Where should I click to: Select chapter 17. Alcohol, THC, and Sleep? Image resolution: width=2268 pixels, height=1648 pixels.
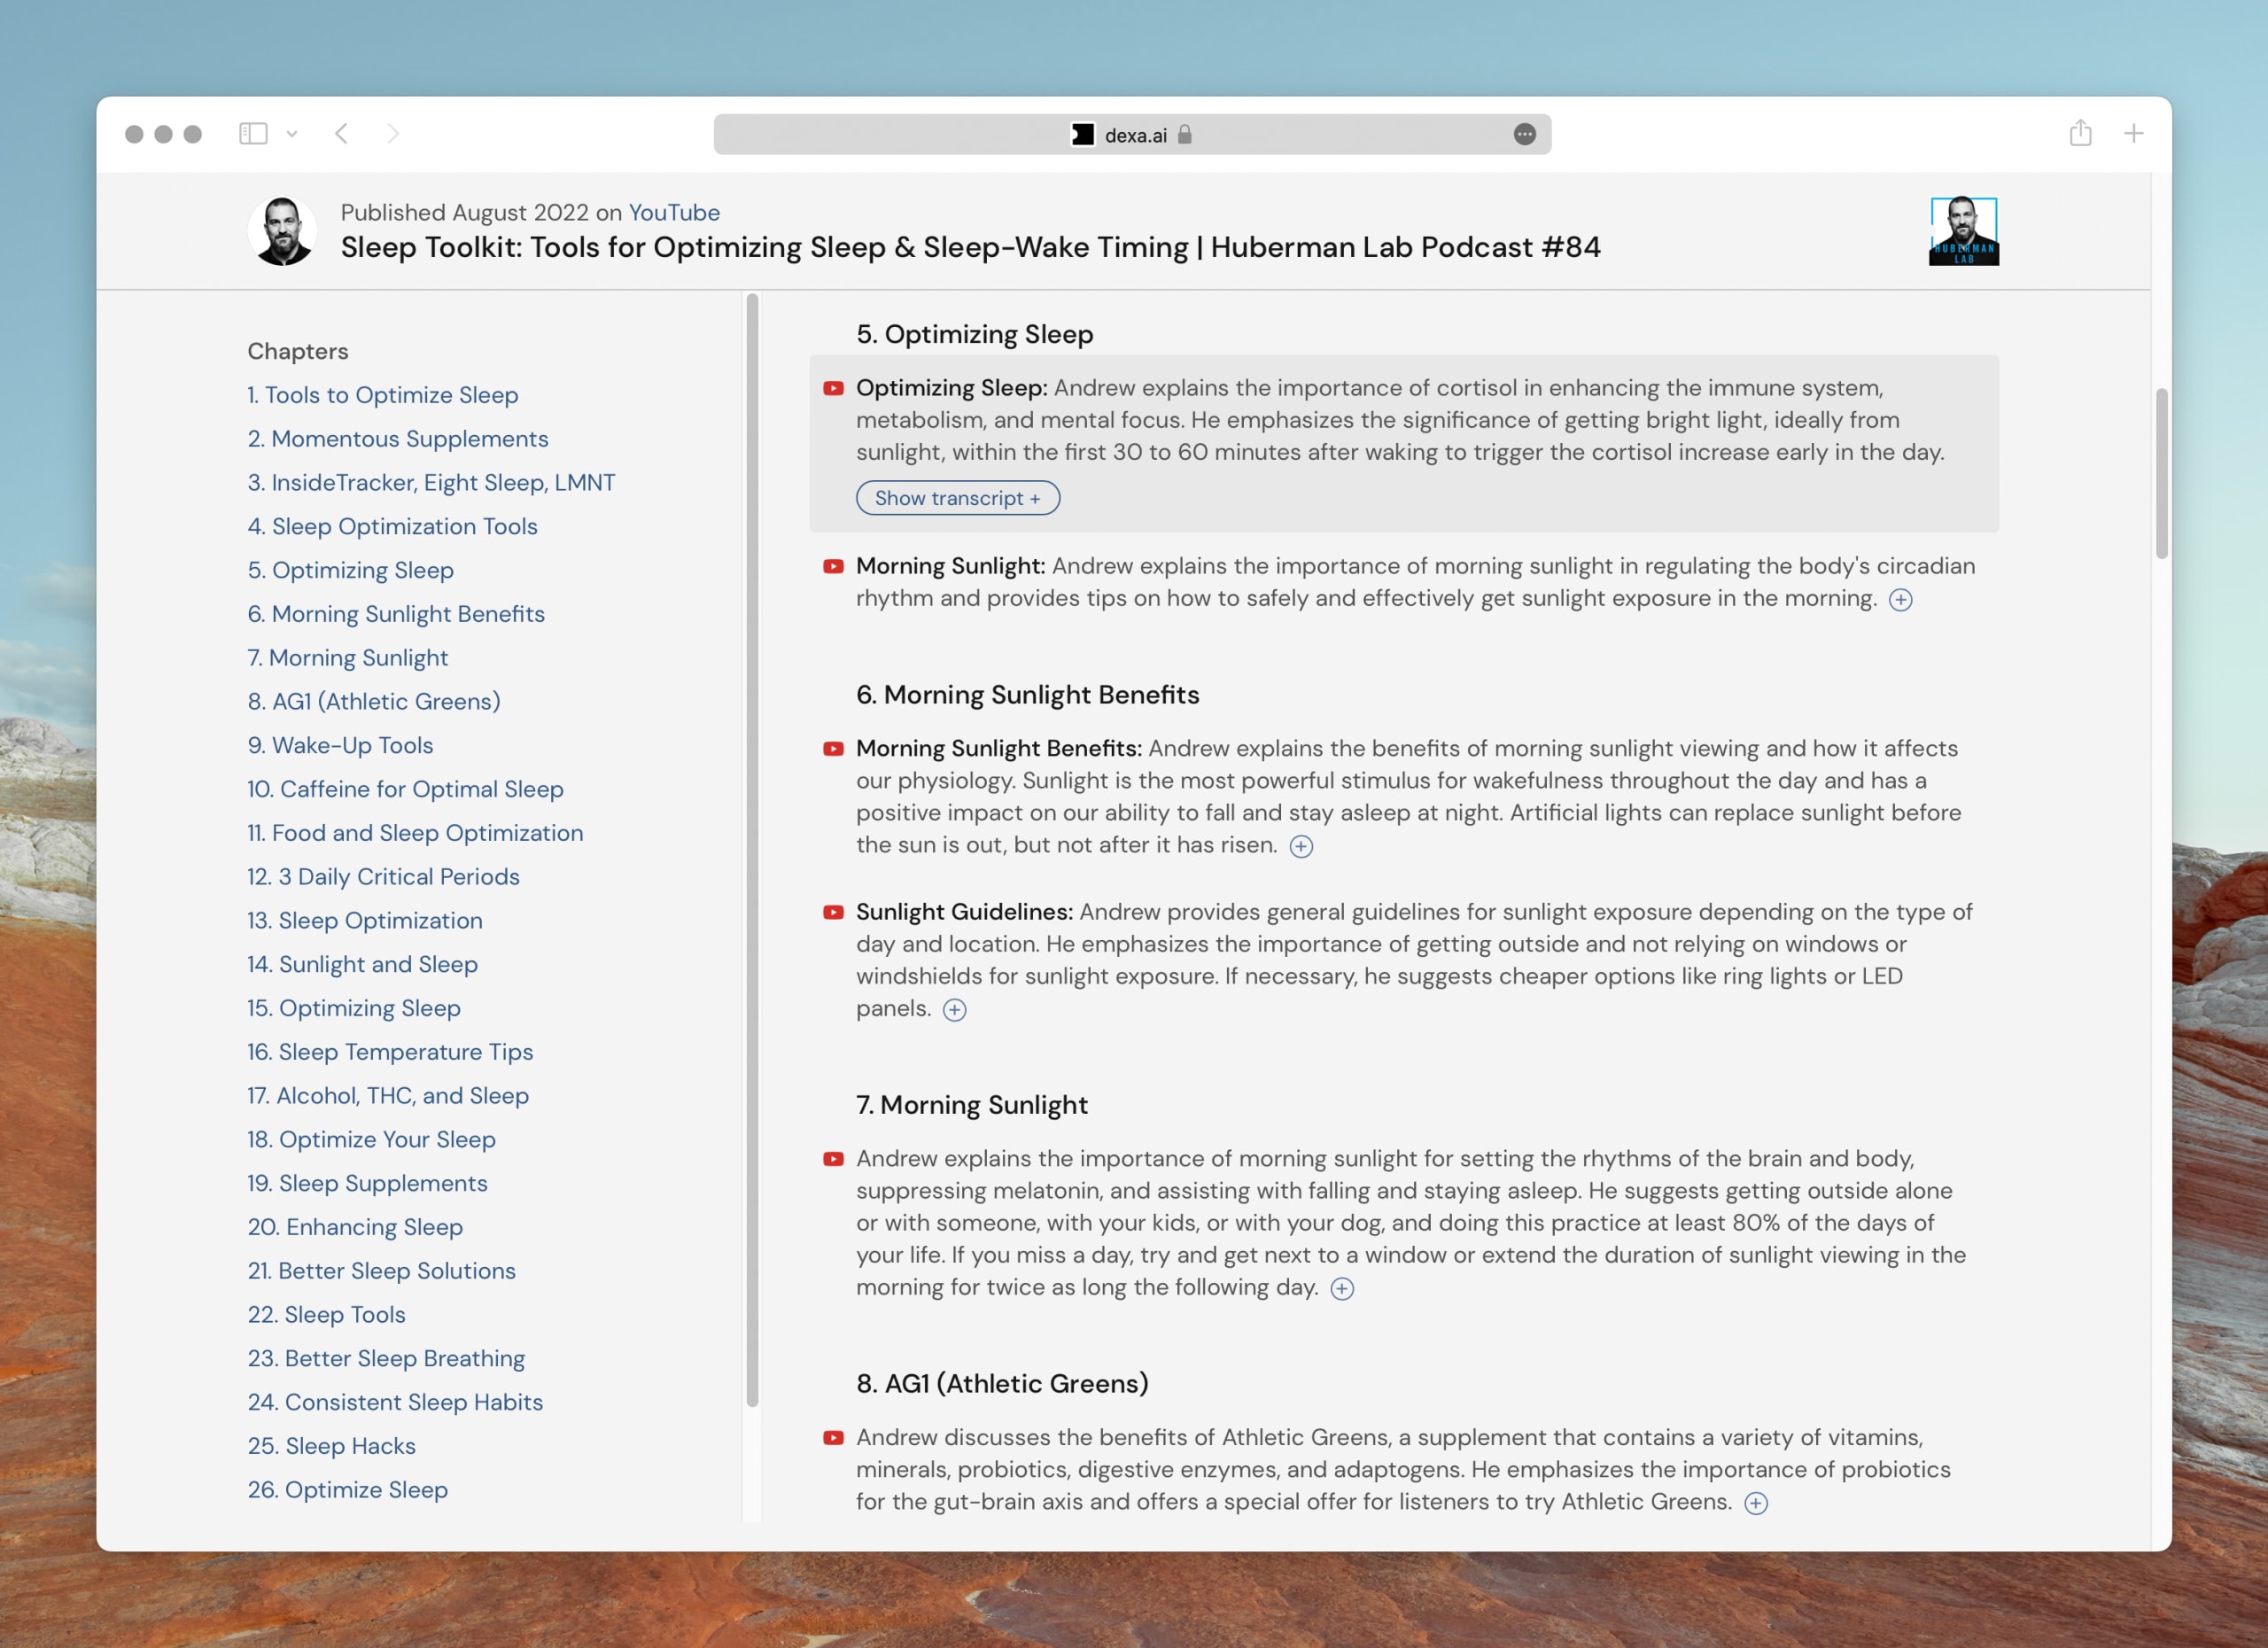click(388, 1095)
